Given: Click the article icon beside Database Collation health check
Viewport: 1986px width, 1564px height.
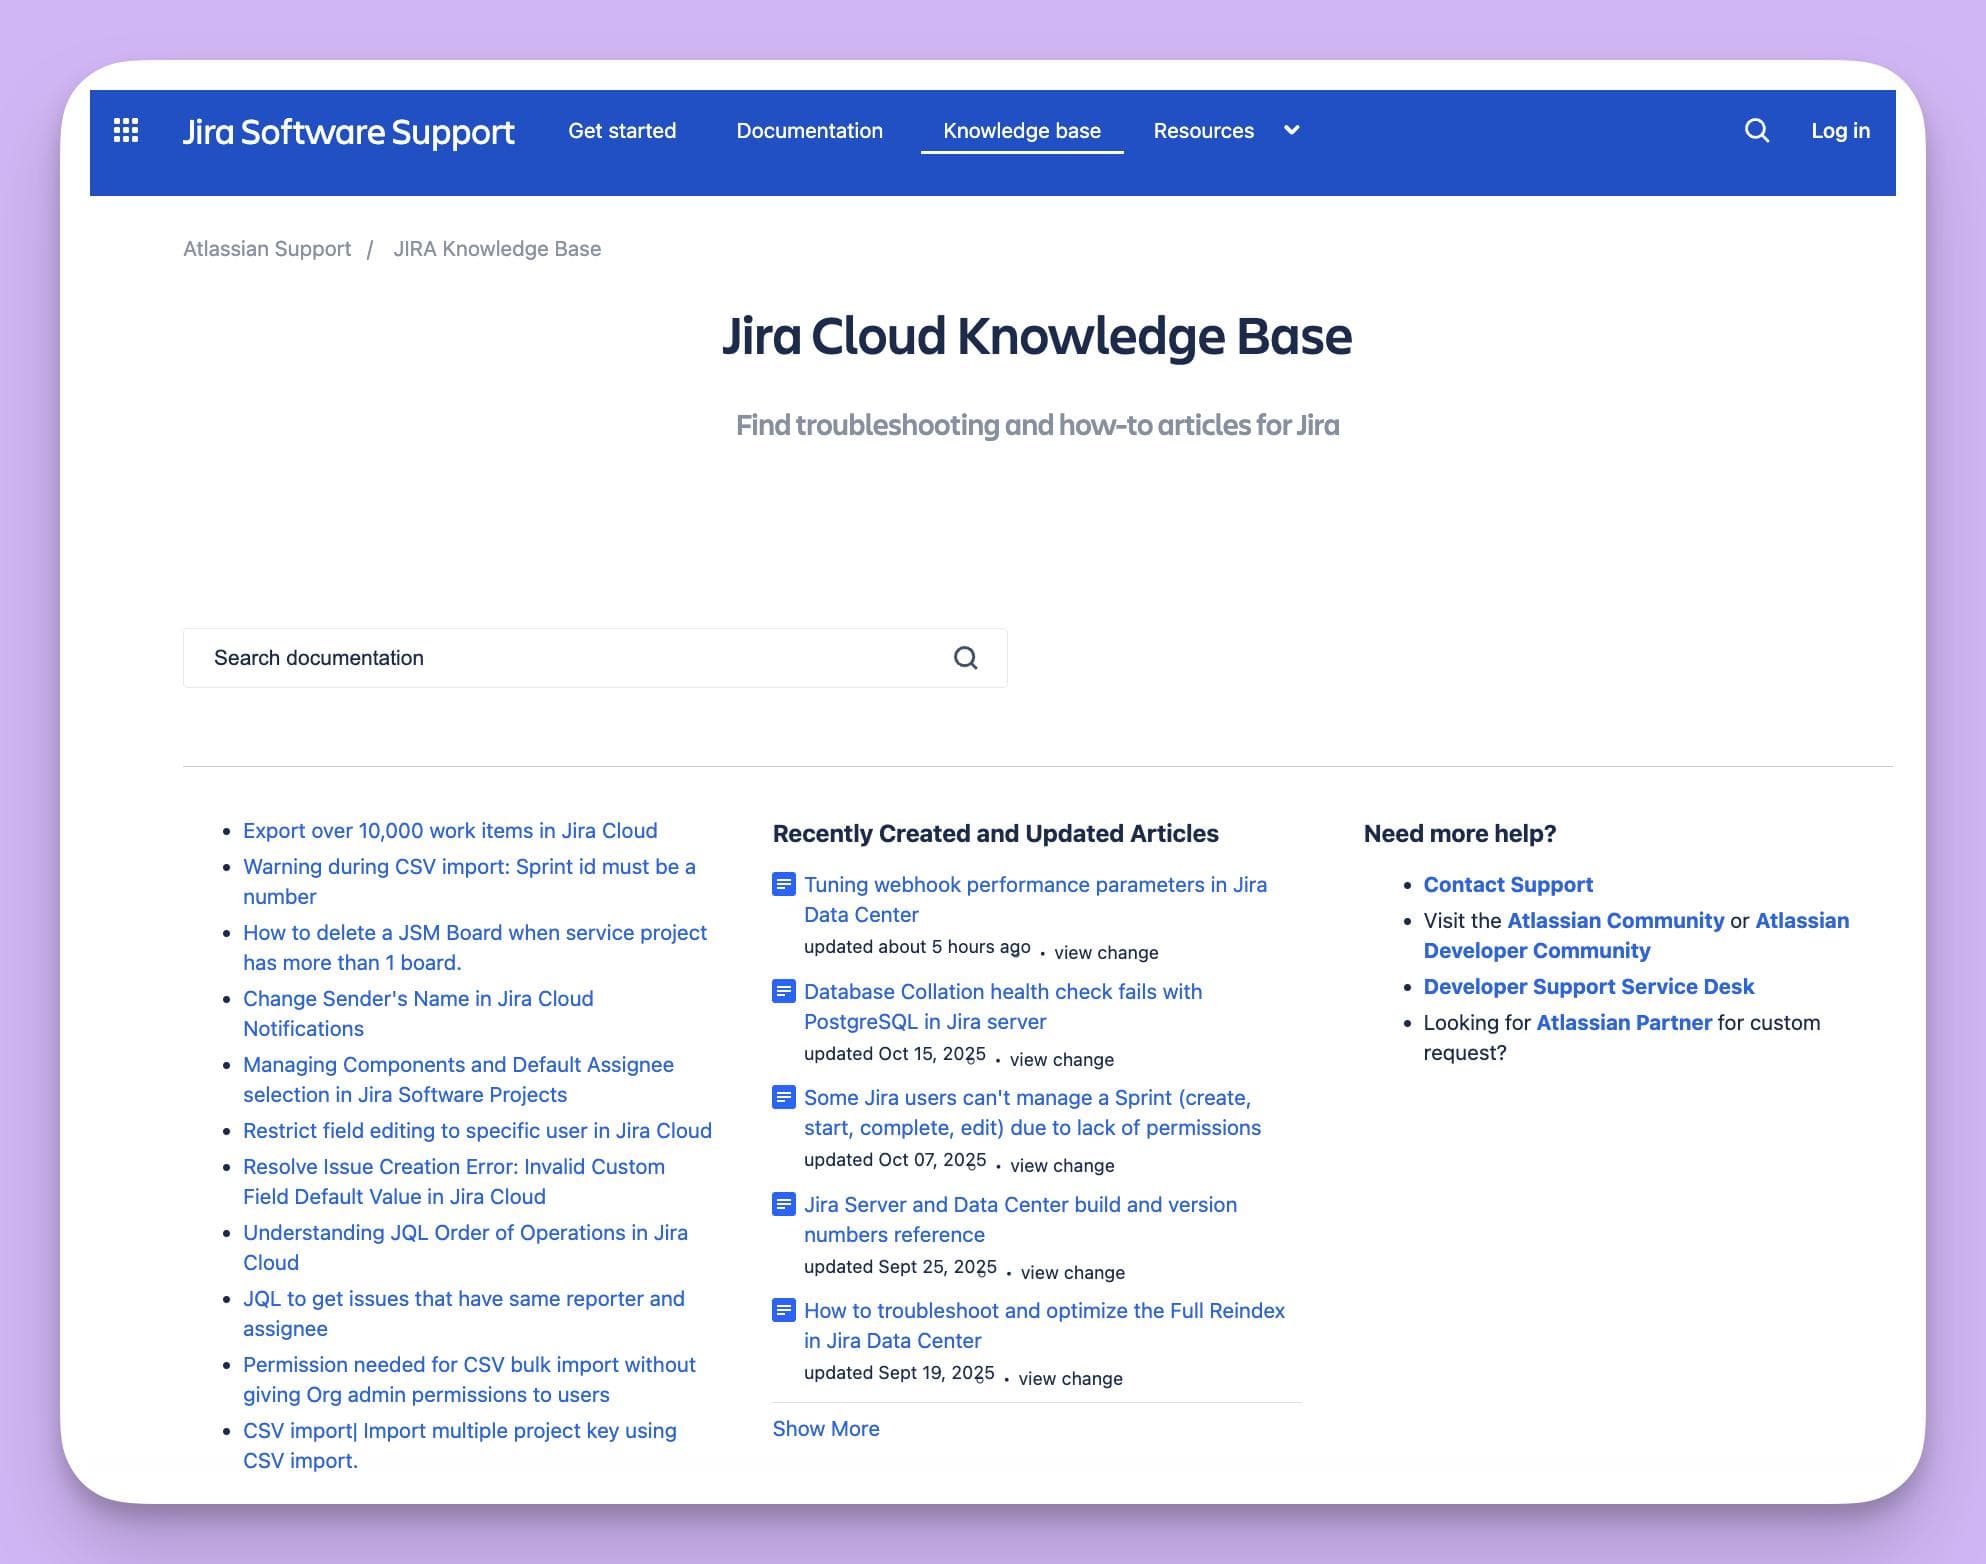Looking at the screenshot, I should pyautogui.click(x=782, y=991).
